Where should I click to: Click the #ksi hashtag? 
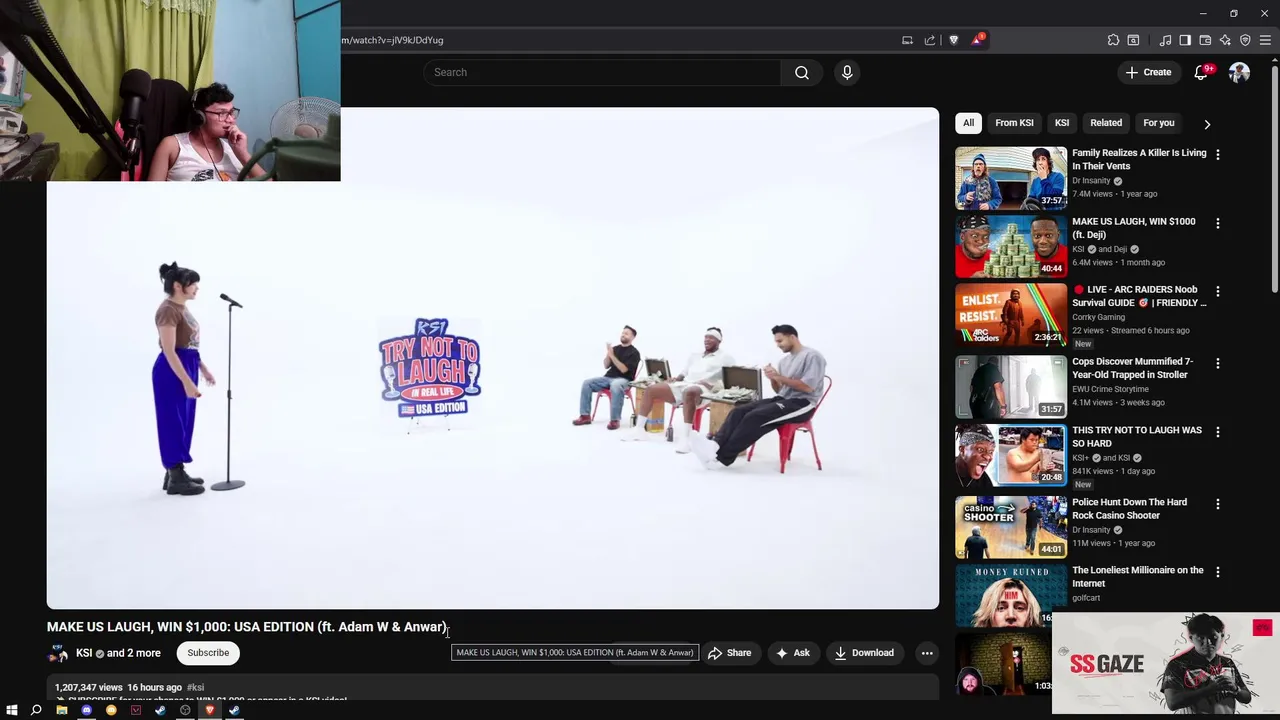[x=195, y=688]
